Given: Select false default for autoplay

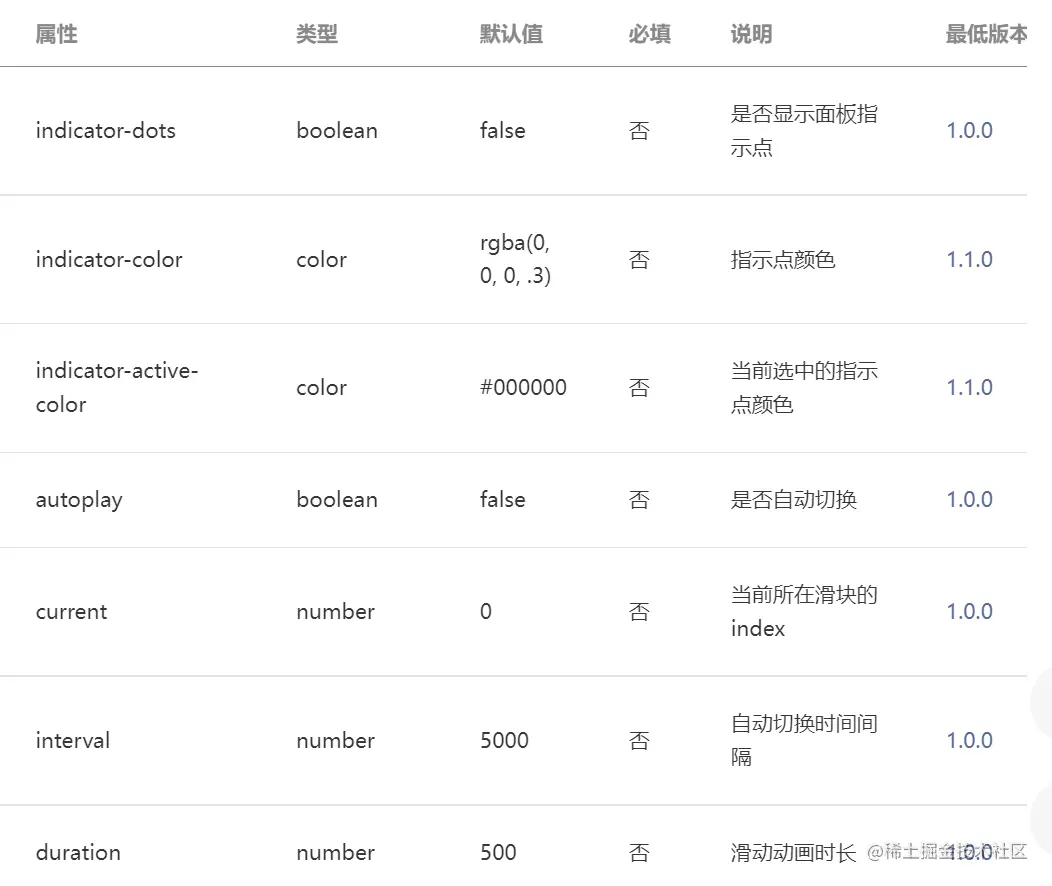Looking at the screenshot, I should 503,499.
